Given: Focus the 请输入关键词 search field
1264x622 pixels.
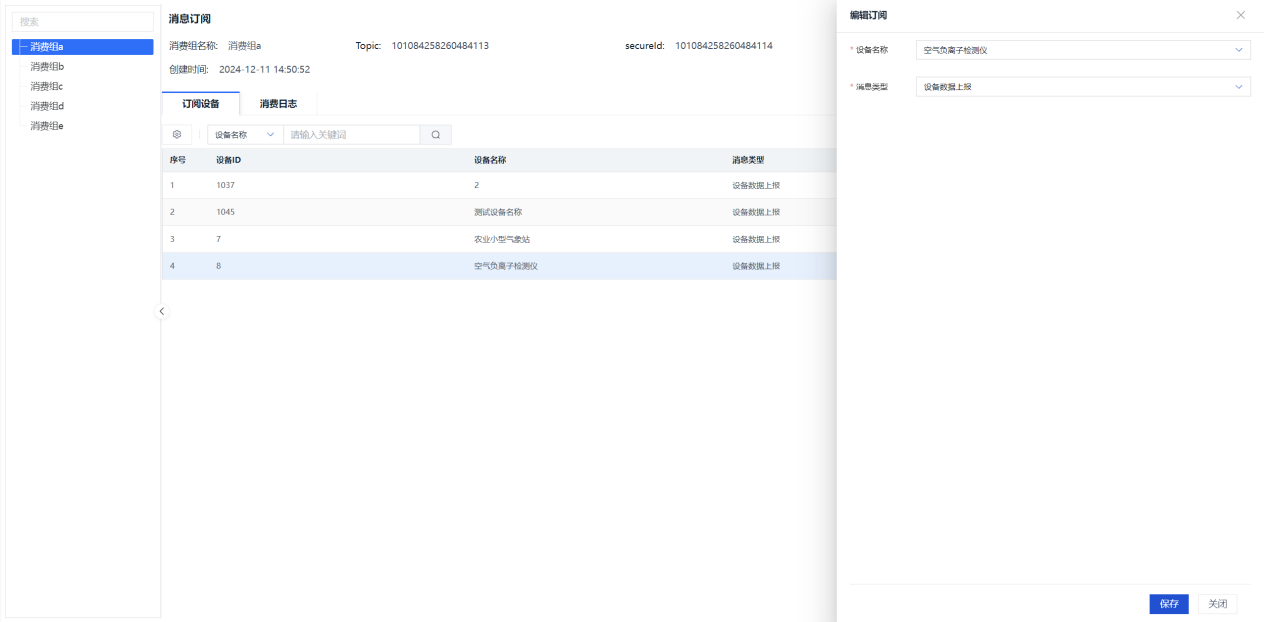Looking at the screenshot, I should pyautogui.click(x=351, y=134).
